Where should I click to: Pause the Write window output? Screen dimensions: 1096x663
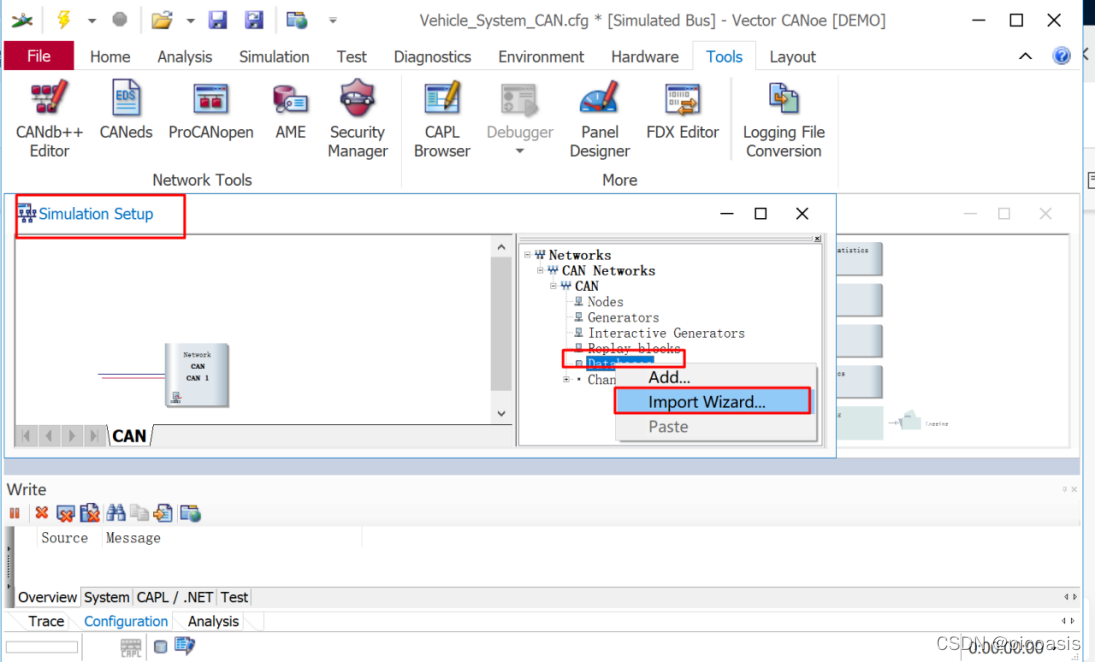(14, 513)
